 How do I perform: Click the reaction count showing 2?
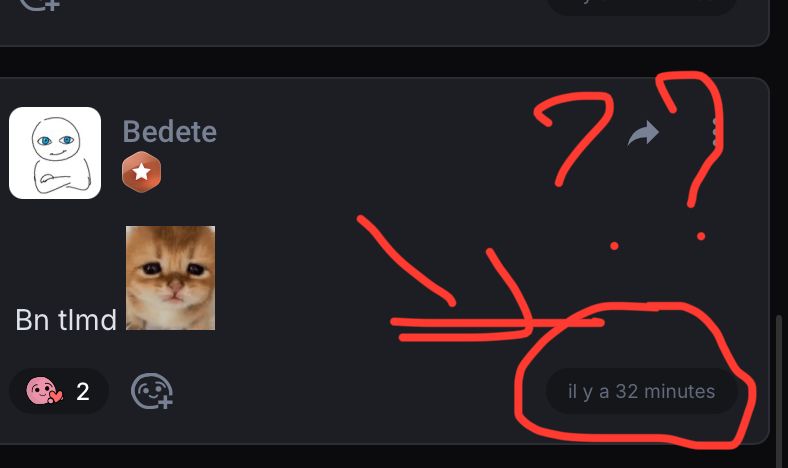83,392
